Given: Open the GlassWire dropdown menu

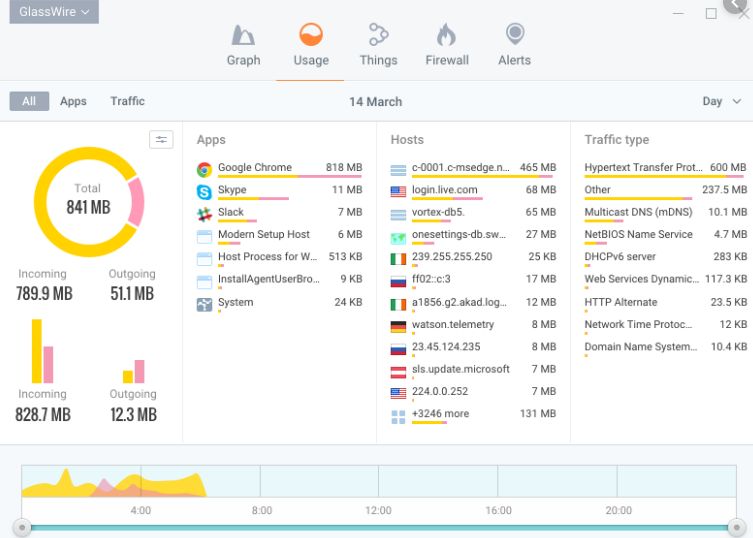Looking at the screenshot, I should 54,12.
